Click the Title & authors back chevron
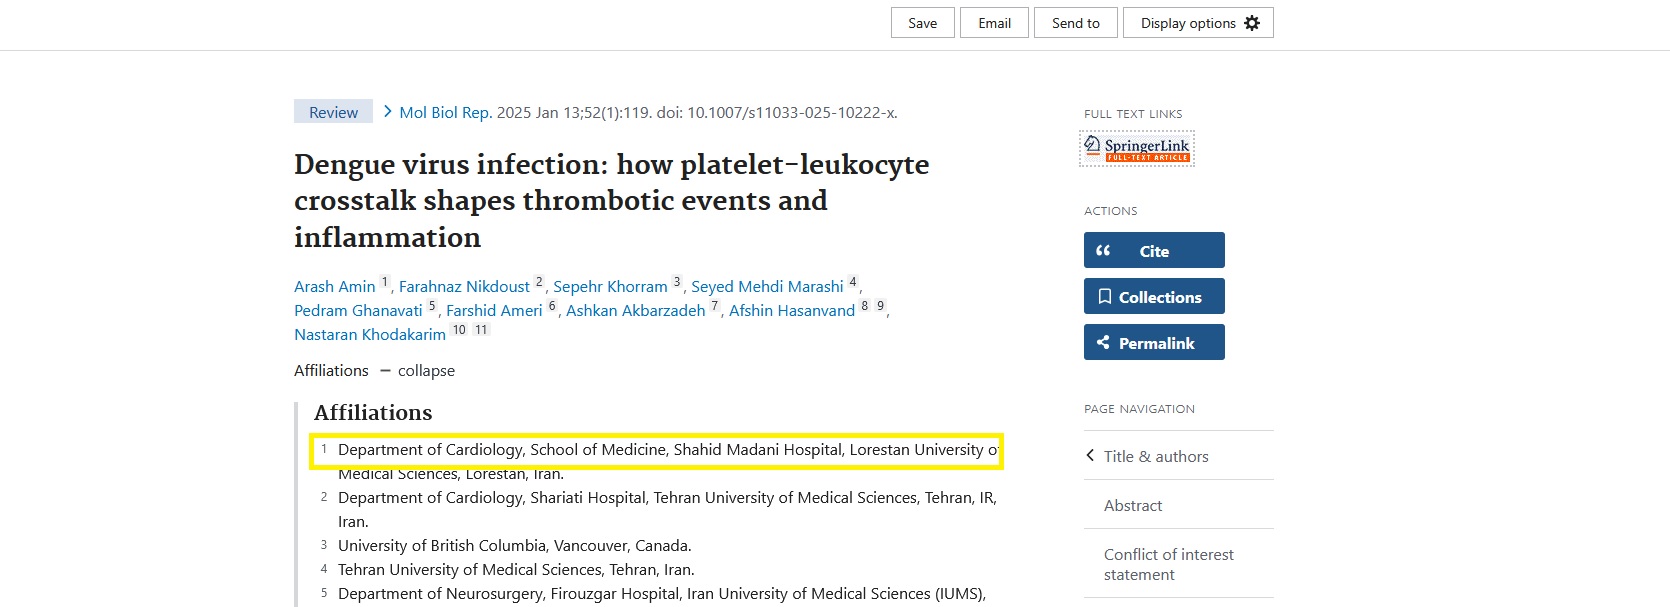The image size is (1670, 607). [1090, 456]
